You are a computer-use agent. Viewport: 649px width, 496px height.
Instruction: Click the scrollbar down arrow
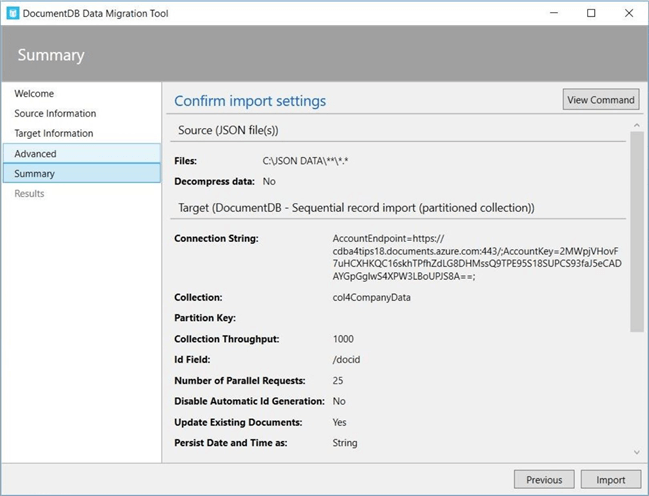pos(637,453)
